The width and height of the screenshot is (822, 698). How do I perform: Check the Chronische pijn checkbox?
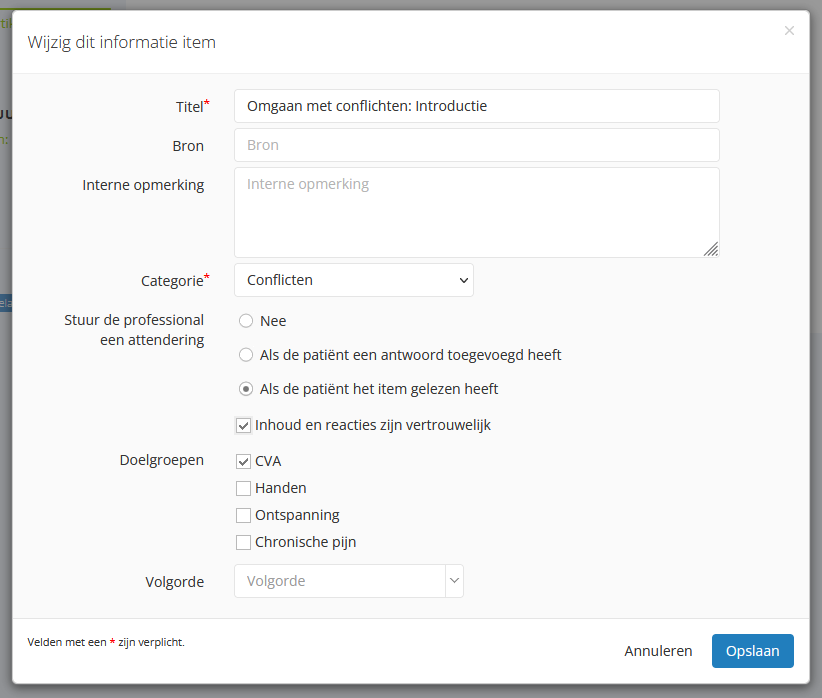244,543
